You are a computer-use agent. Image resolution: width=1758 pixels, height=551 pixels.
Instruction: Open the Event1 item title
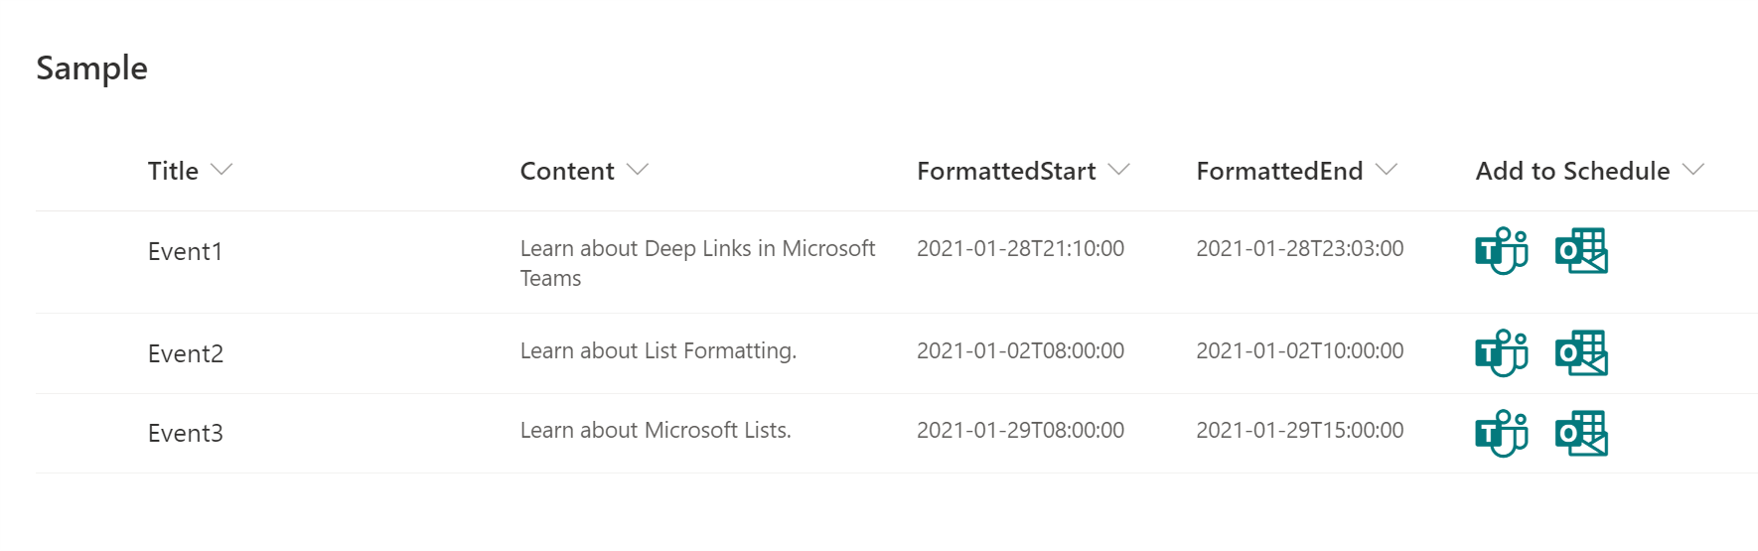click(185, 251)
